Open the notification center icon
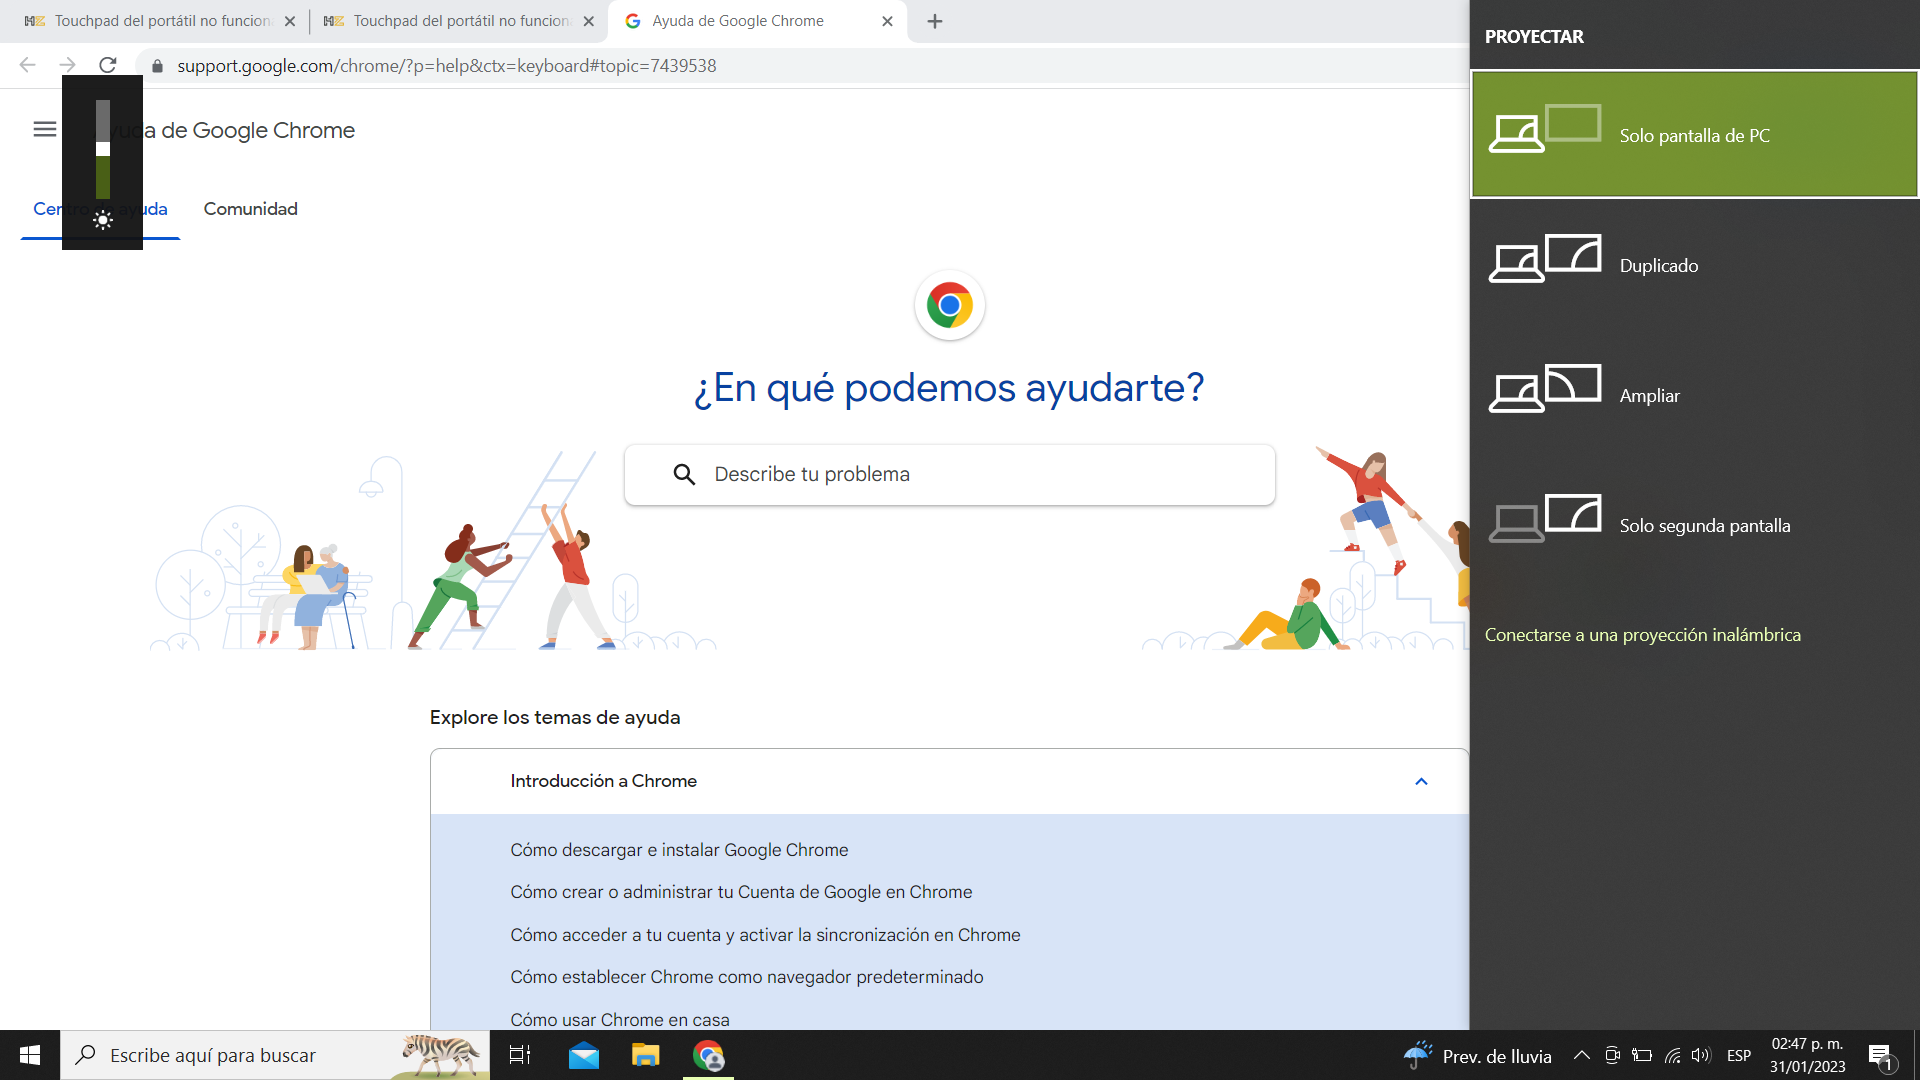1920x1080 pixels. (x=1881, y=1056)
